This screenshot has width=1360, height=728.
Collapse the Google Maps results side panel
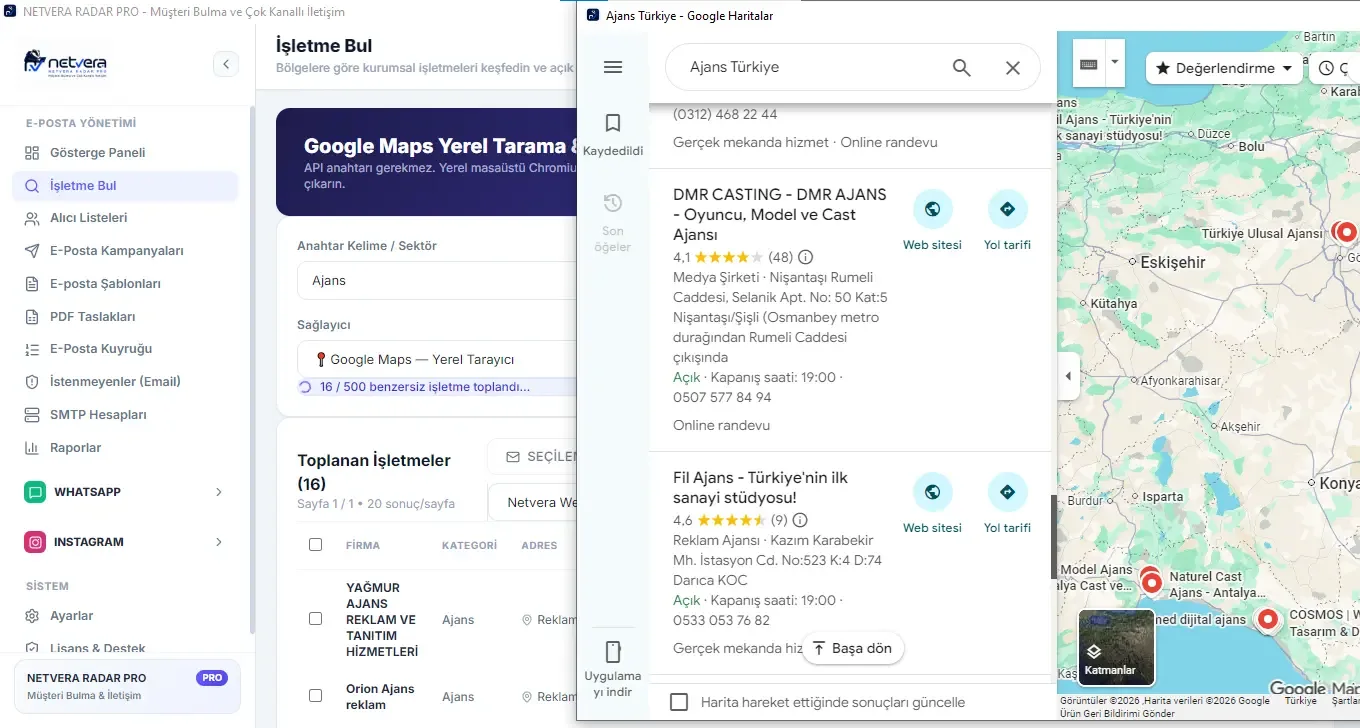[1068, 377]
